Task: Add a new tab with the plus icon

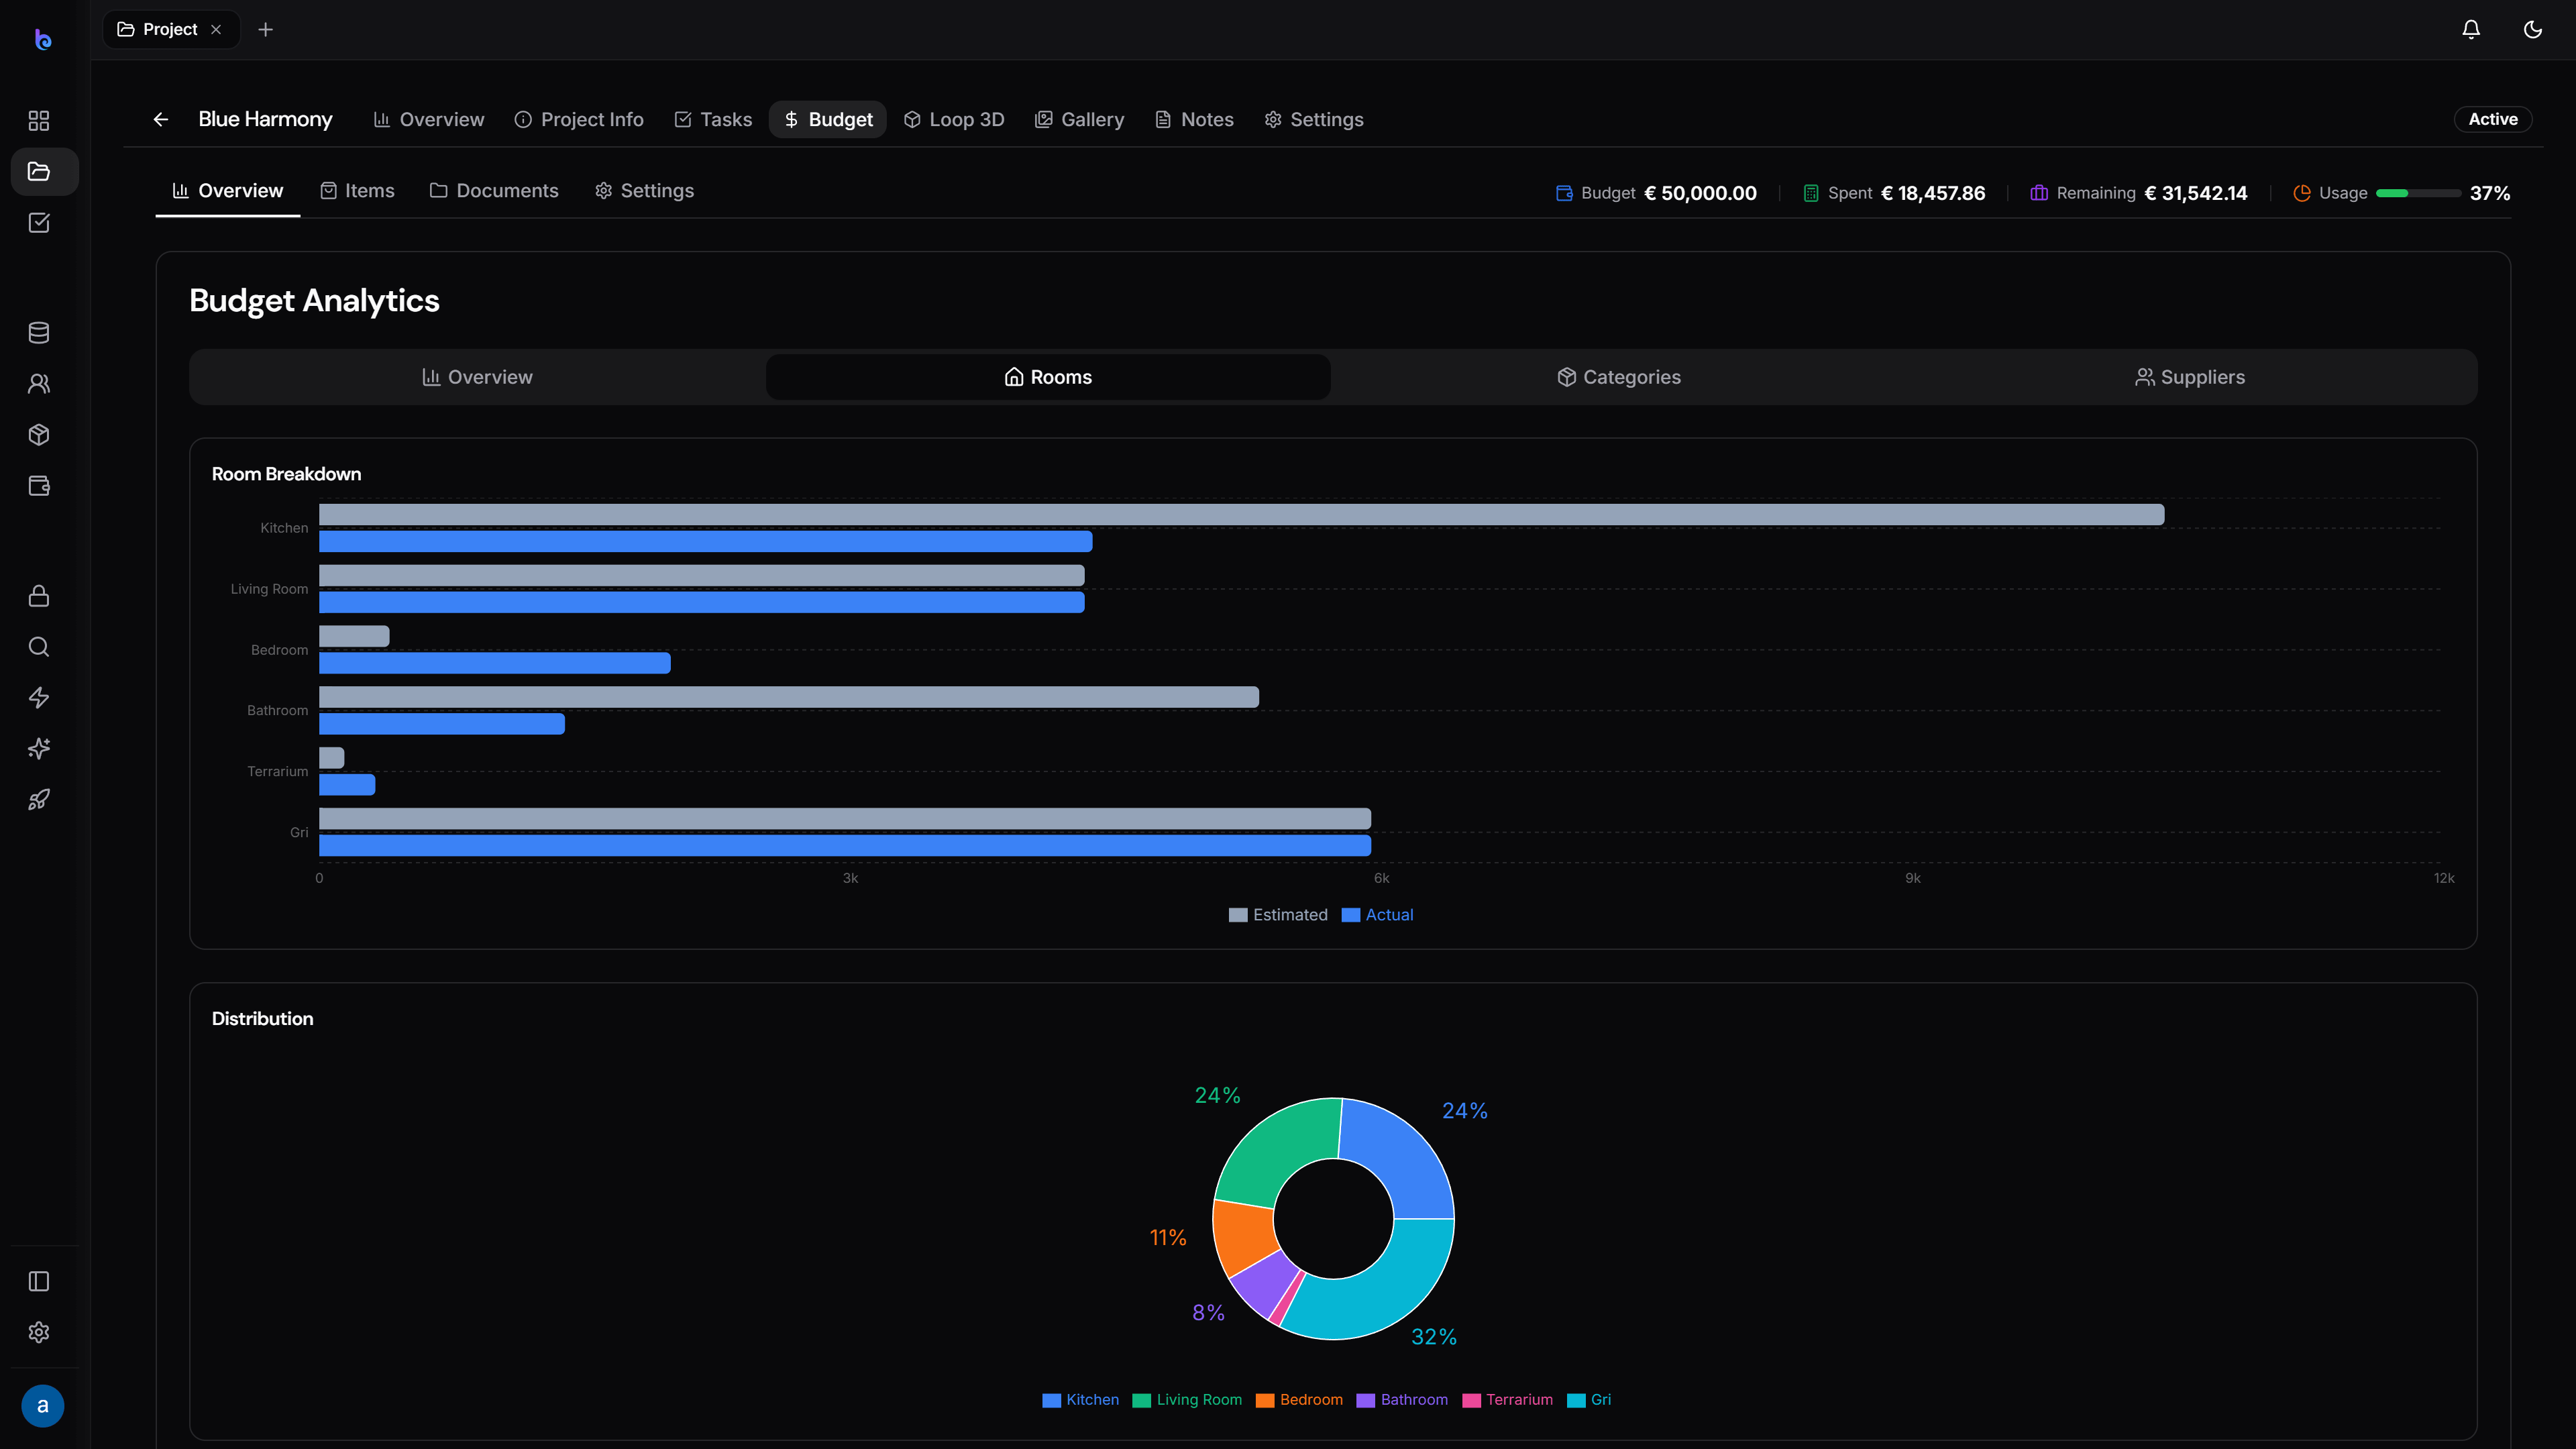Action: click(x=265, y=29)
